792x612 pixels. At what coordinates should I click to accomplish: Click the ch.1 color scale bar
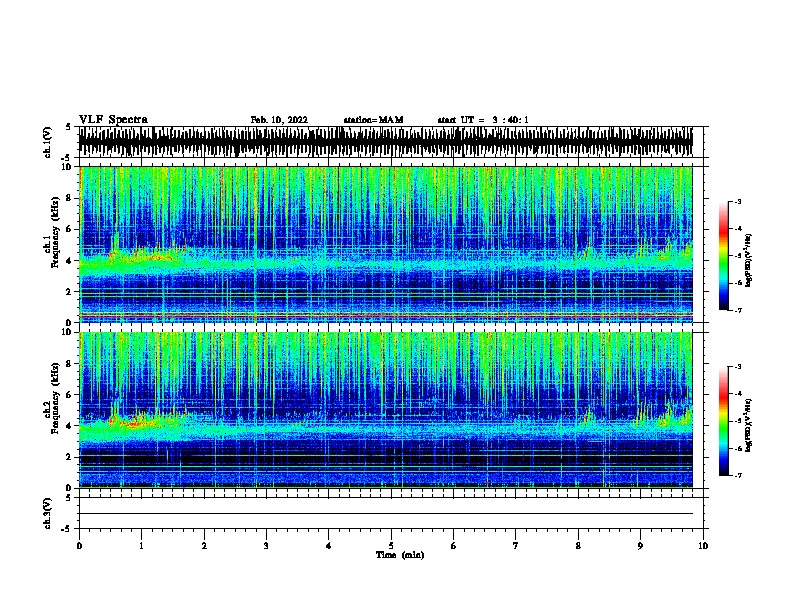tap(723, 256)
